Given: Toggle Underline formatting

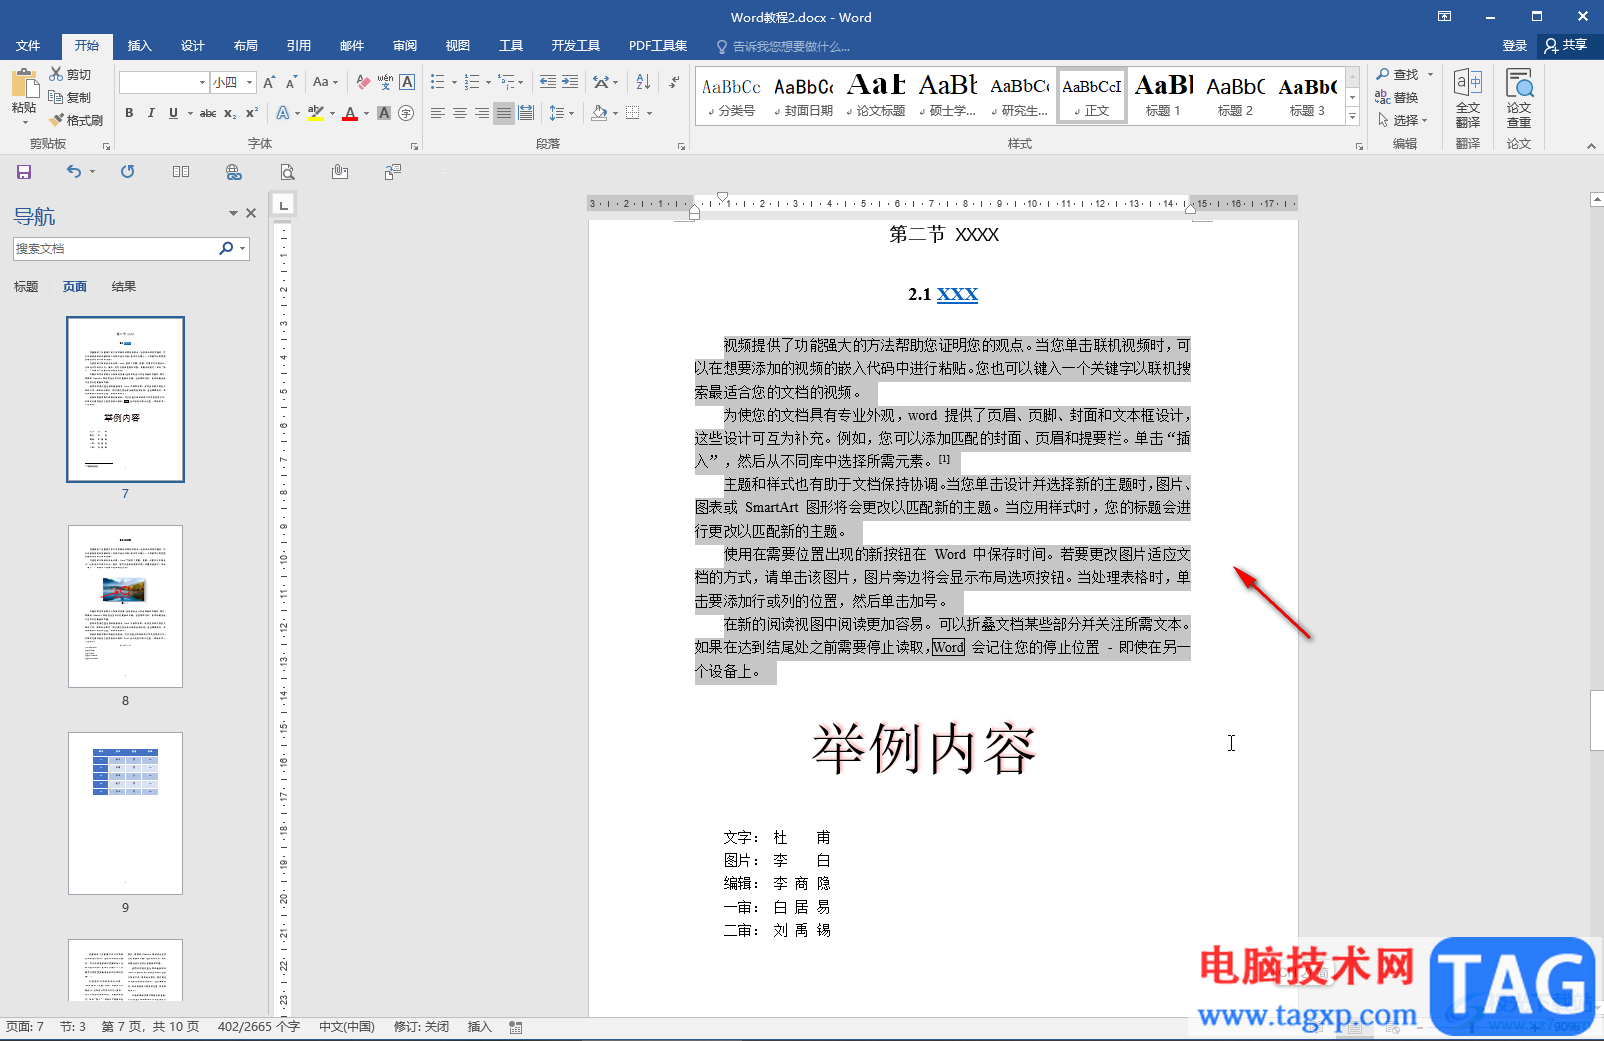Looking at the screenshot, I should point(173,113).
